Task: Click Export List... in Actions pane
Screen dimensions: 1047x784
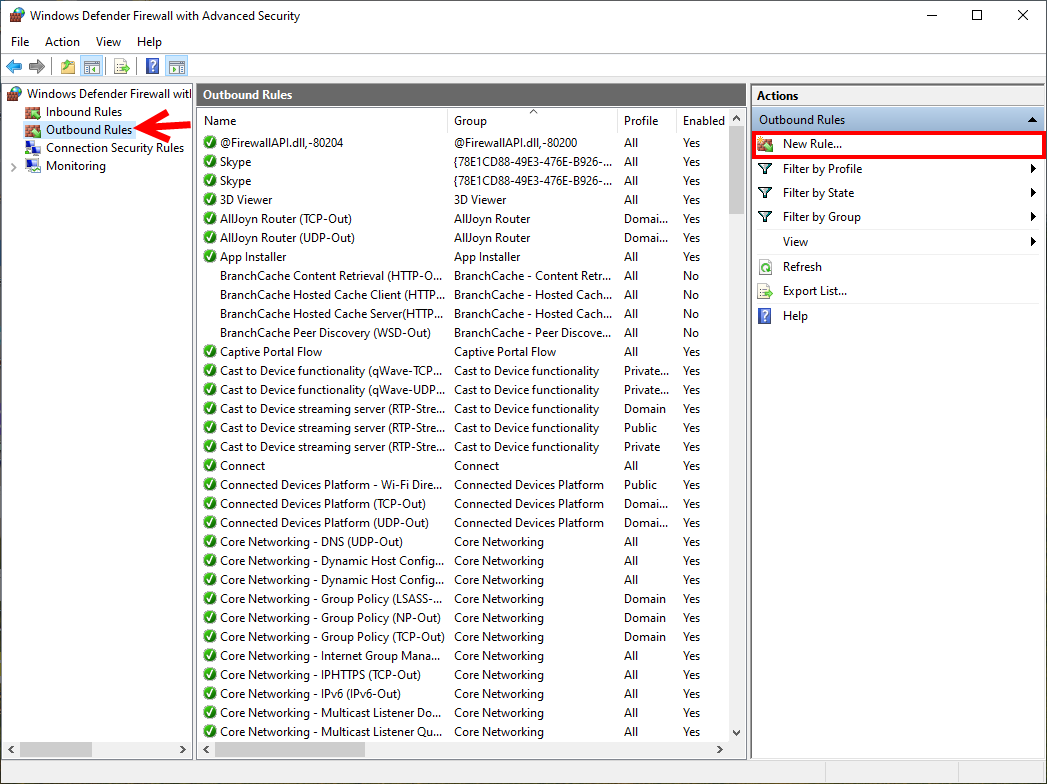Action: pyautogui.click(x=815, y=291)
